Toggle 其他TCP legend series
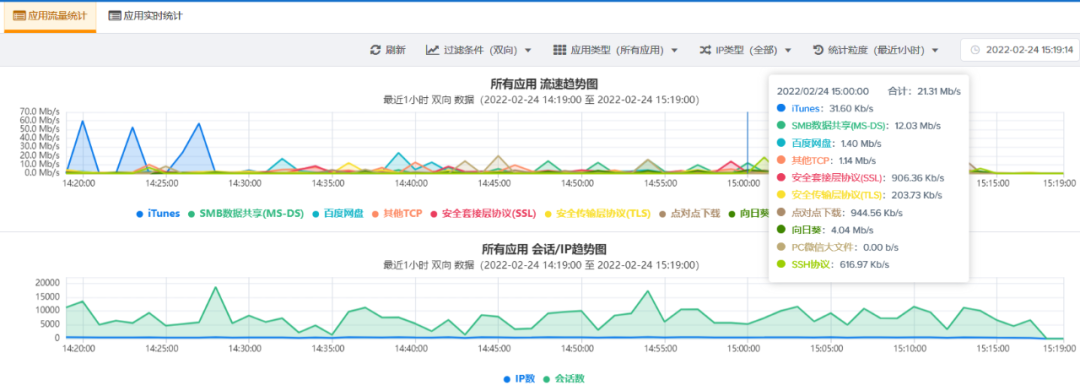The width and height of the screenshot is (1080, 391). click(397, 213)
